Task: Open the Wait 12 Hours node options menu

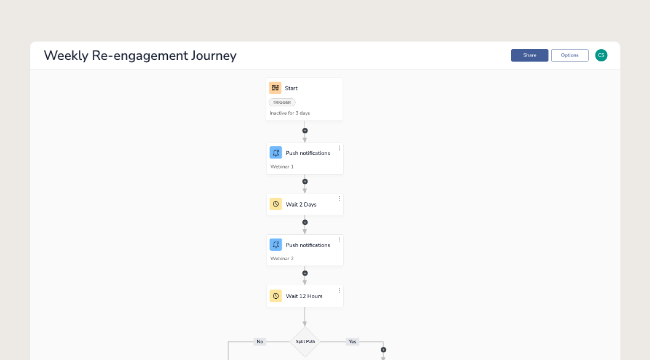Action: pyautogui.click(x=339, y=291)
